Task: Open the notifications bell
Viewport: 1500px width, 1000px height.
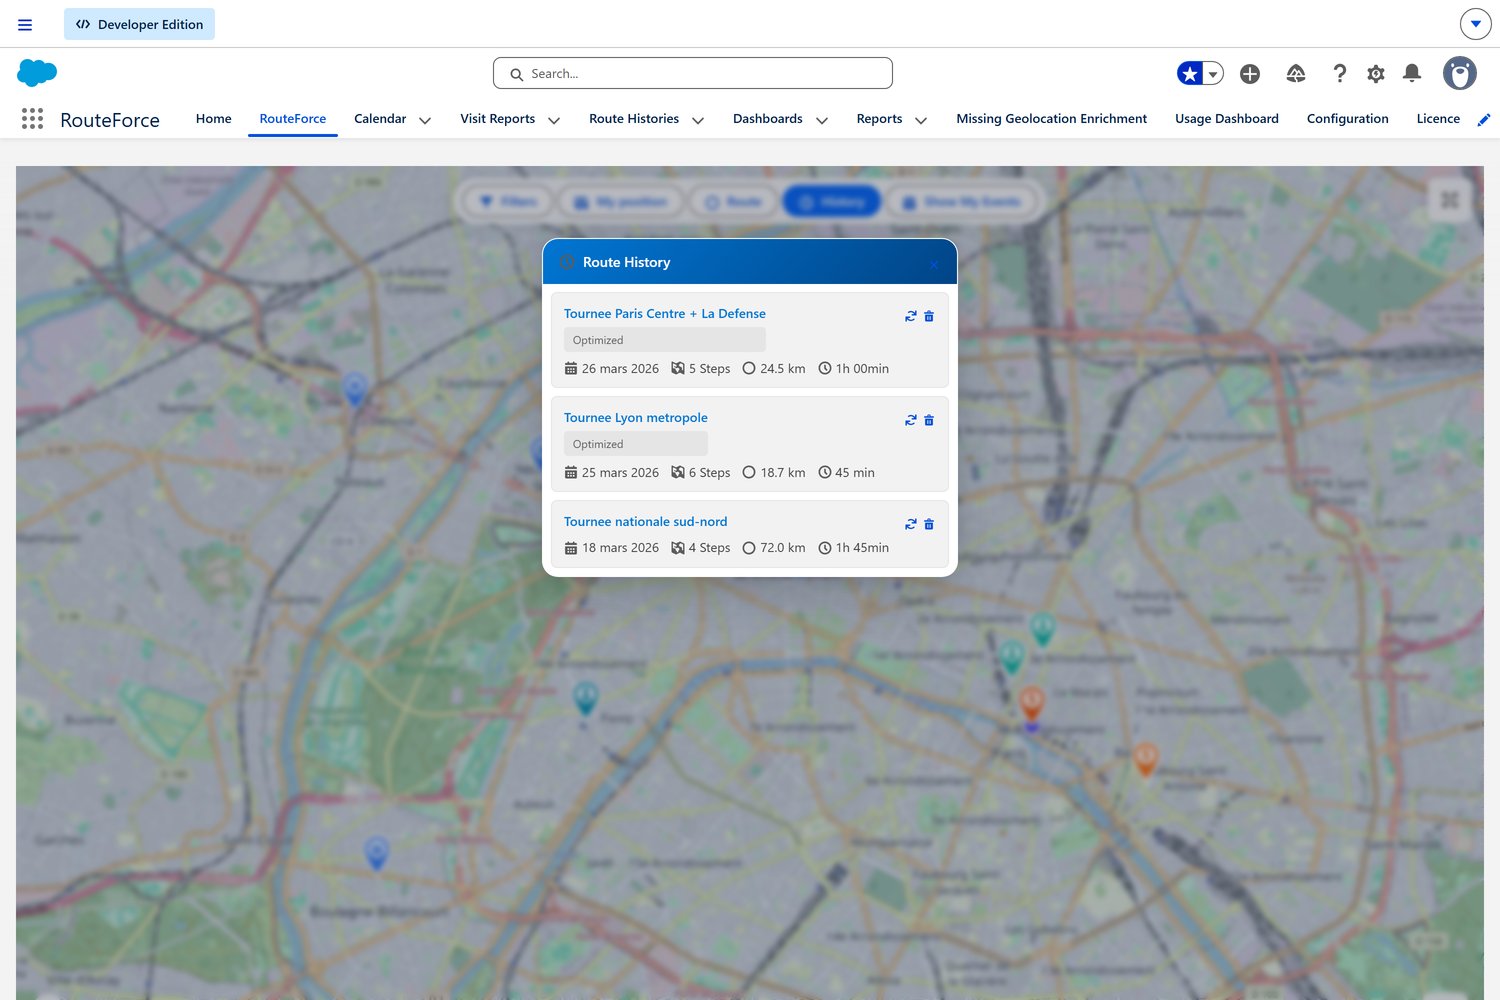Action: [1412, 73]
